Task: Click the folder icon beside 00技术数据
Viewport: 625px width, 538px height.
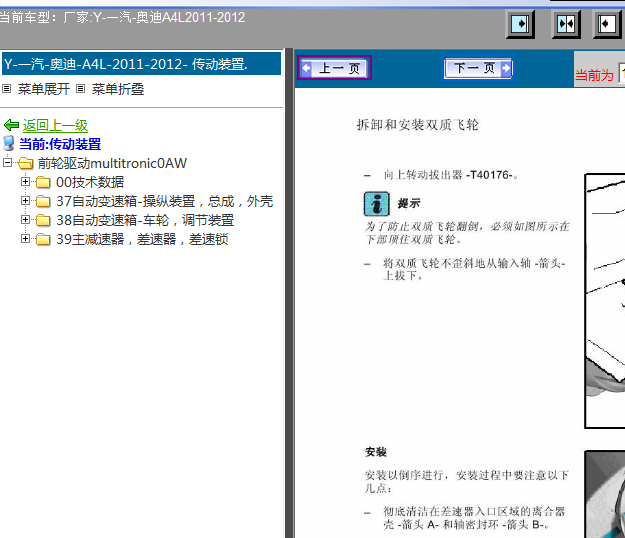Action: coord(43,182)
